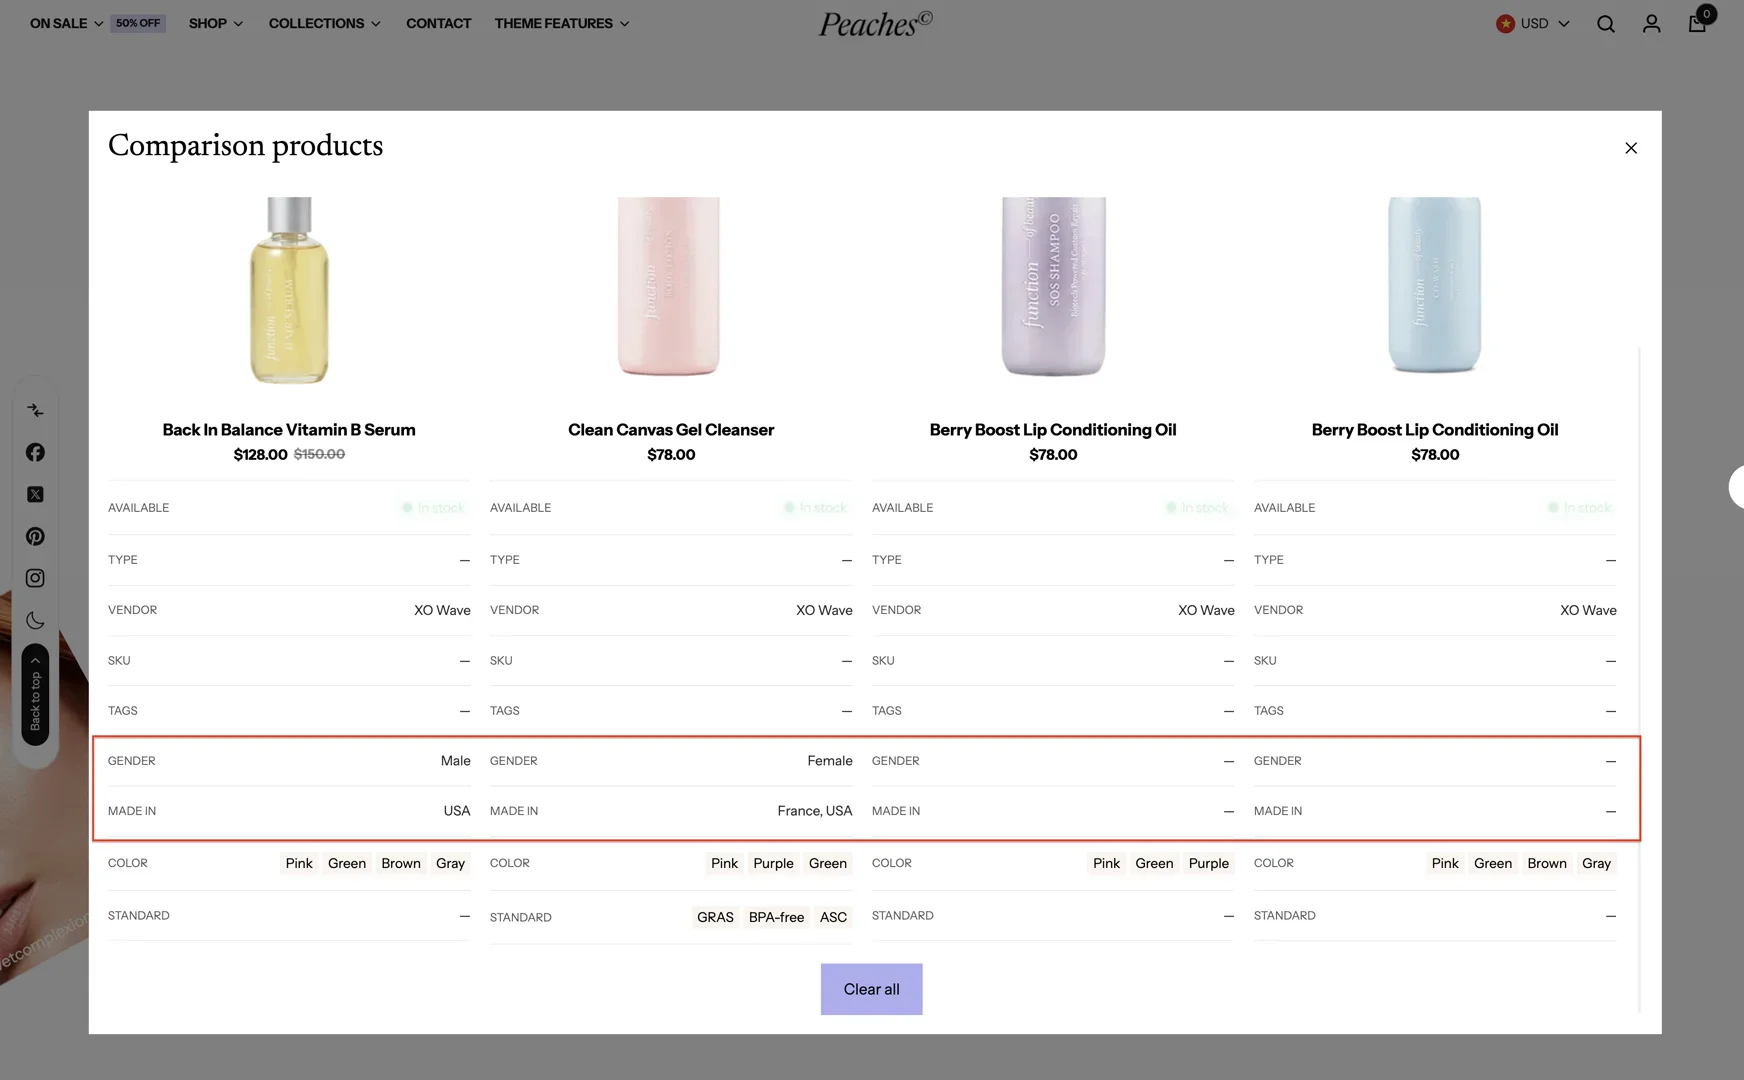Open the Theme Features menu

pyautogui.click(x=561, y=24)
